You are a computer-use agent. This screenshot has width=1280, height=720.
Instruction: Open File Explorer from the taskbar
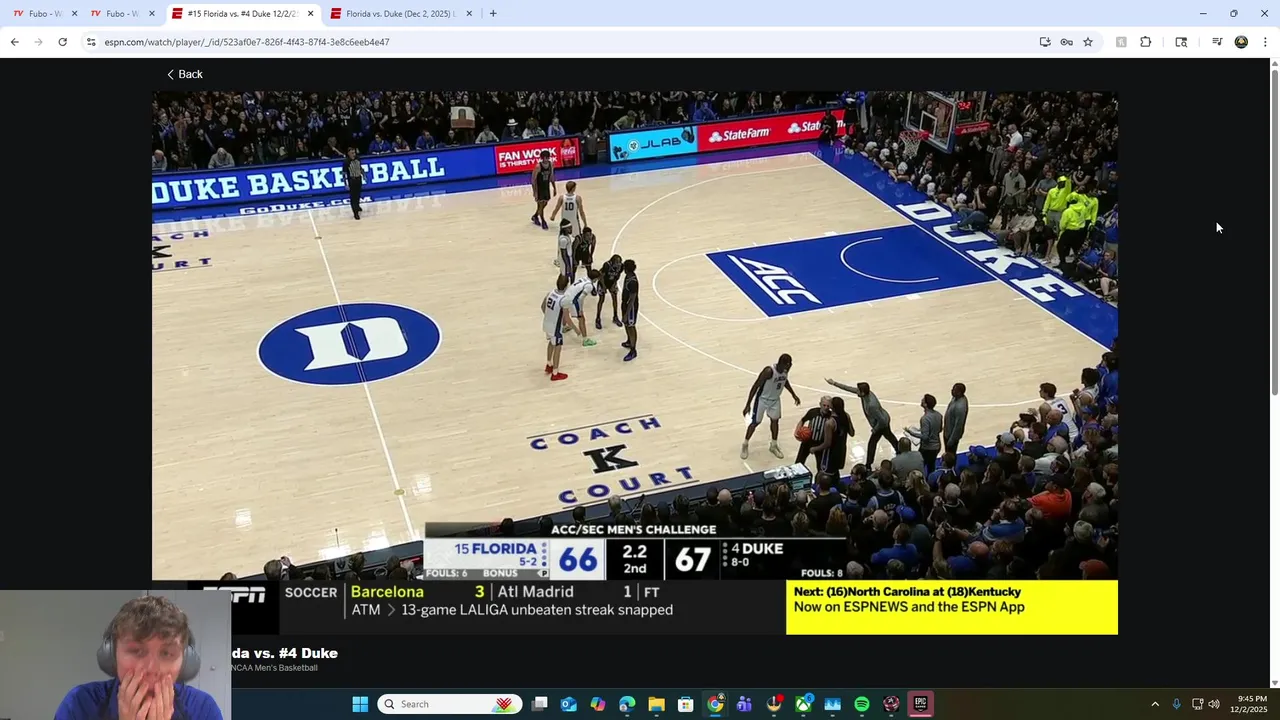(656, 704)
